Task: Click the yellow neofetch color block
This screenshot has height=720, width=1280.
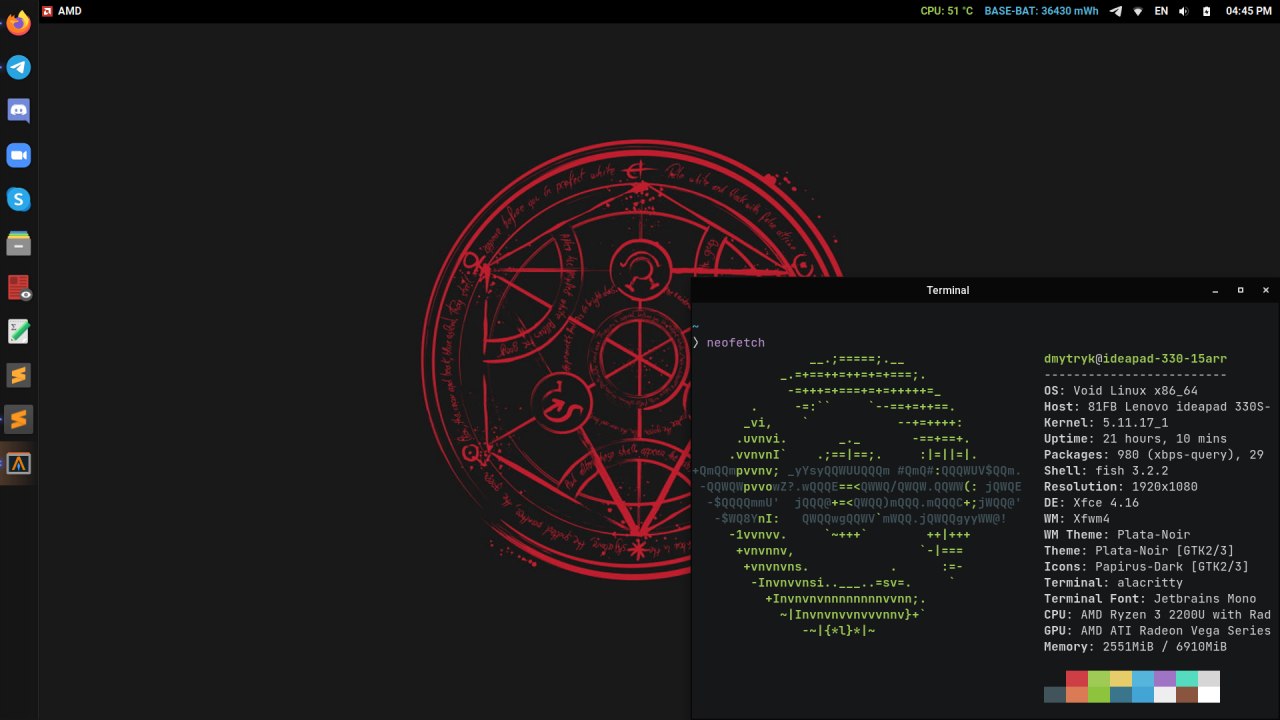Action: click(1121, 679)
